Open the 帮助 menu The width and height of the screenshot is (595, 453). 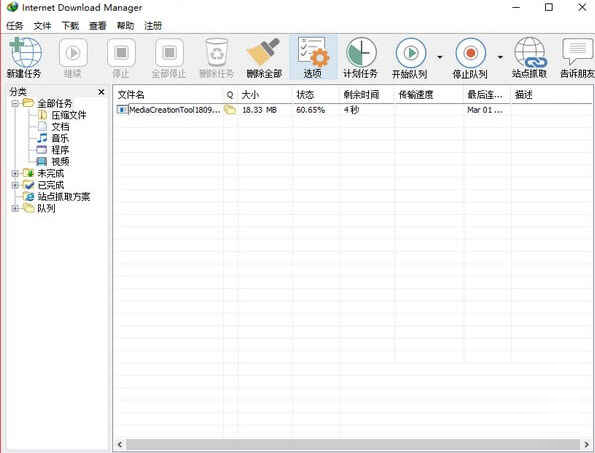click(x=125, y=26)
